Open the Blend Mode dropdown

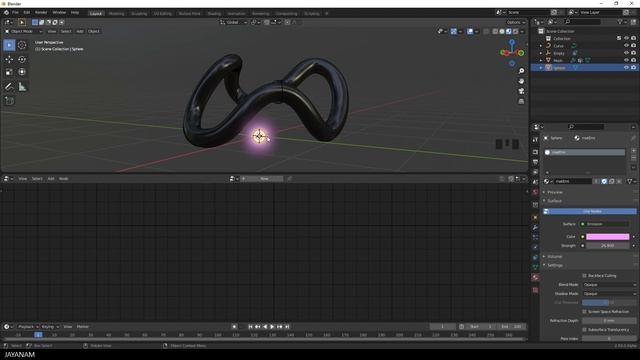(609, 285)
